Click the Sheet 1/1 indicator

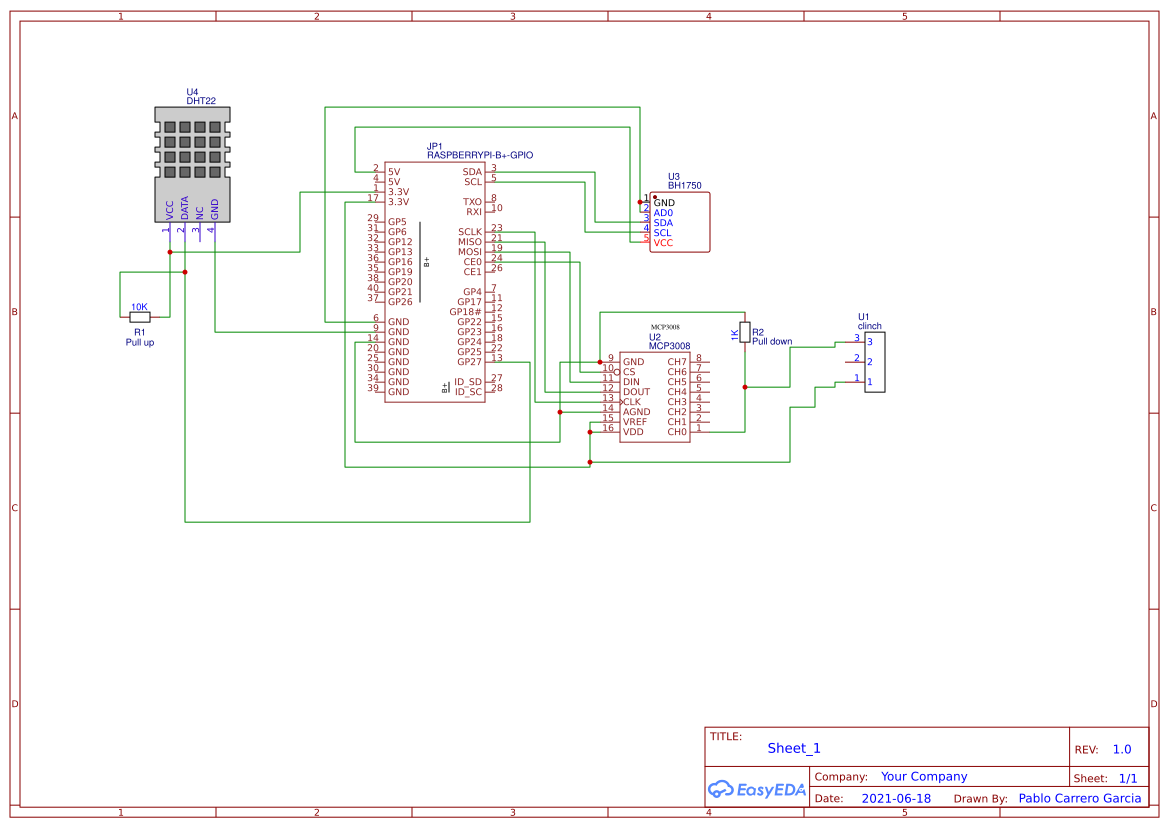tap(1130, 777)
